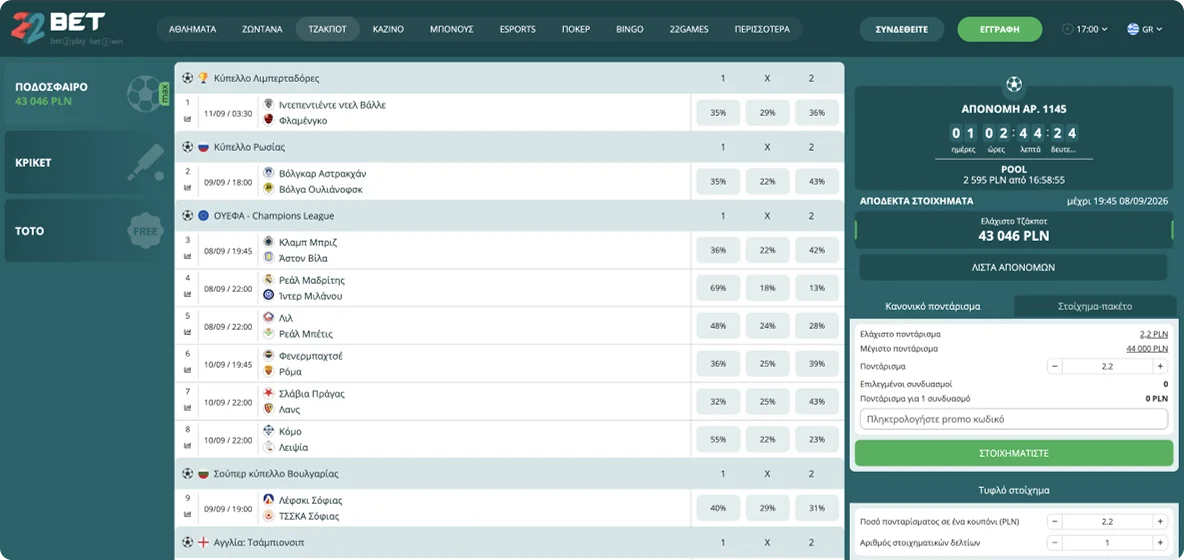Pick 48% for Λιλ
Viewport: 1184px width, 560px height.
click(x=717, y=326)
